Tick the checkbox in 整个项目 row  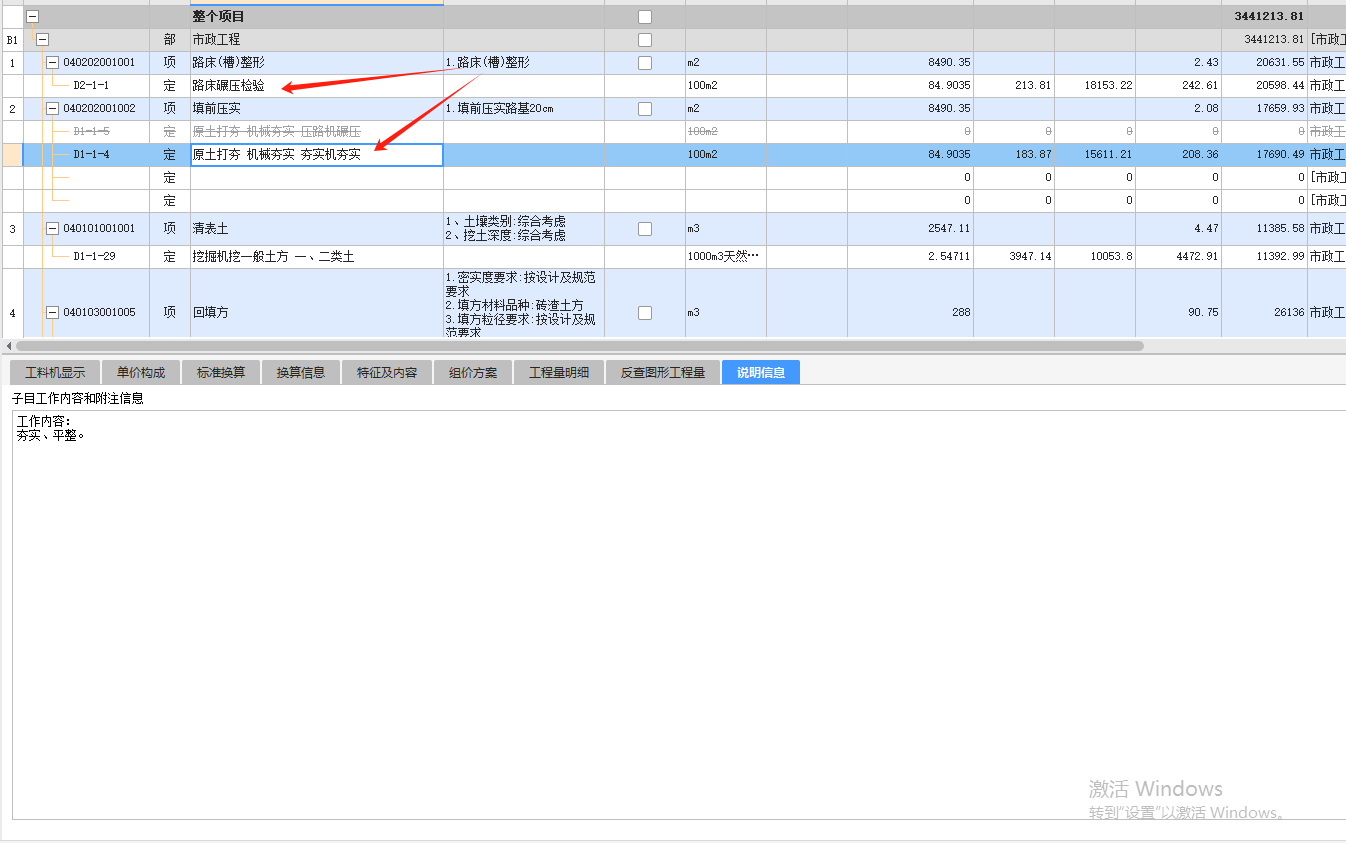[x=645, y=17]
